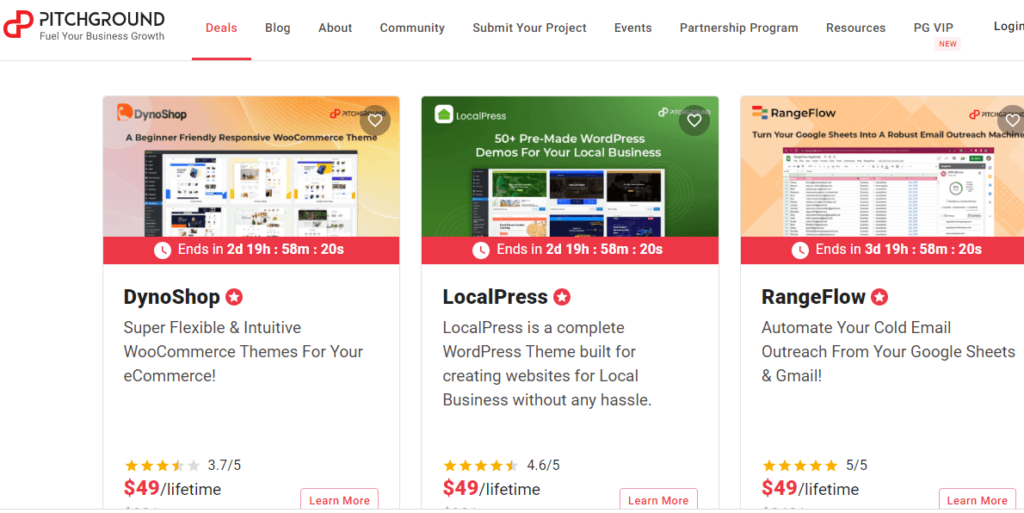The width and height of the screenshot is (1024, 513).
Task: Click the RangeFlow red star badge
Action: [879, 297]
